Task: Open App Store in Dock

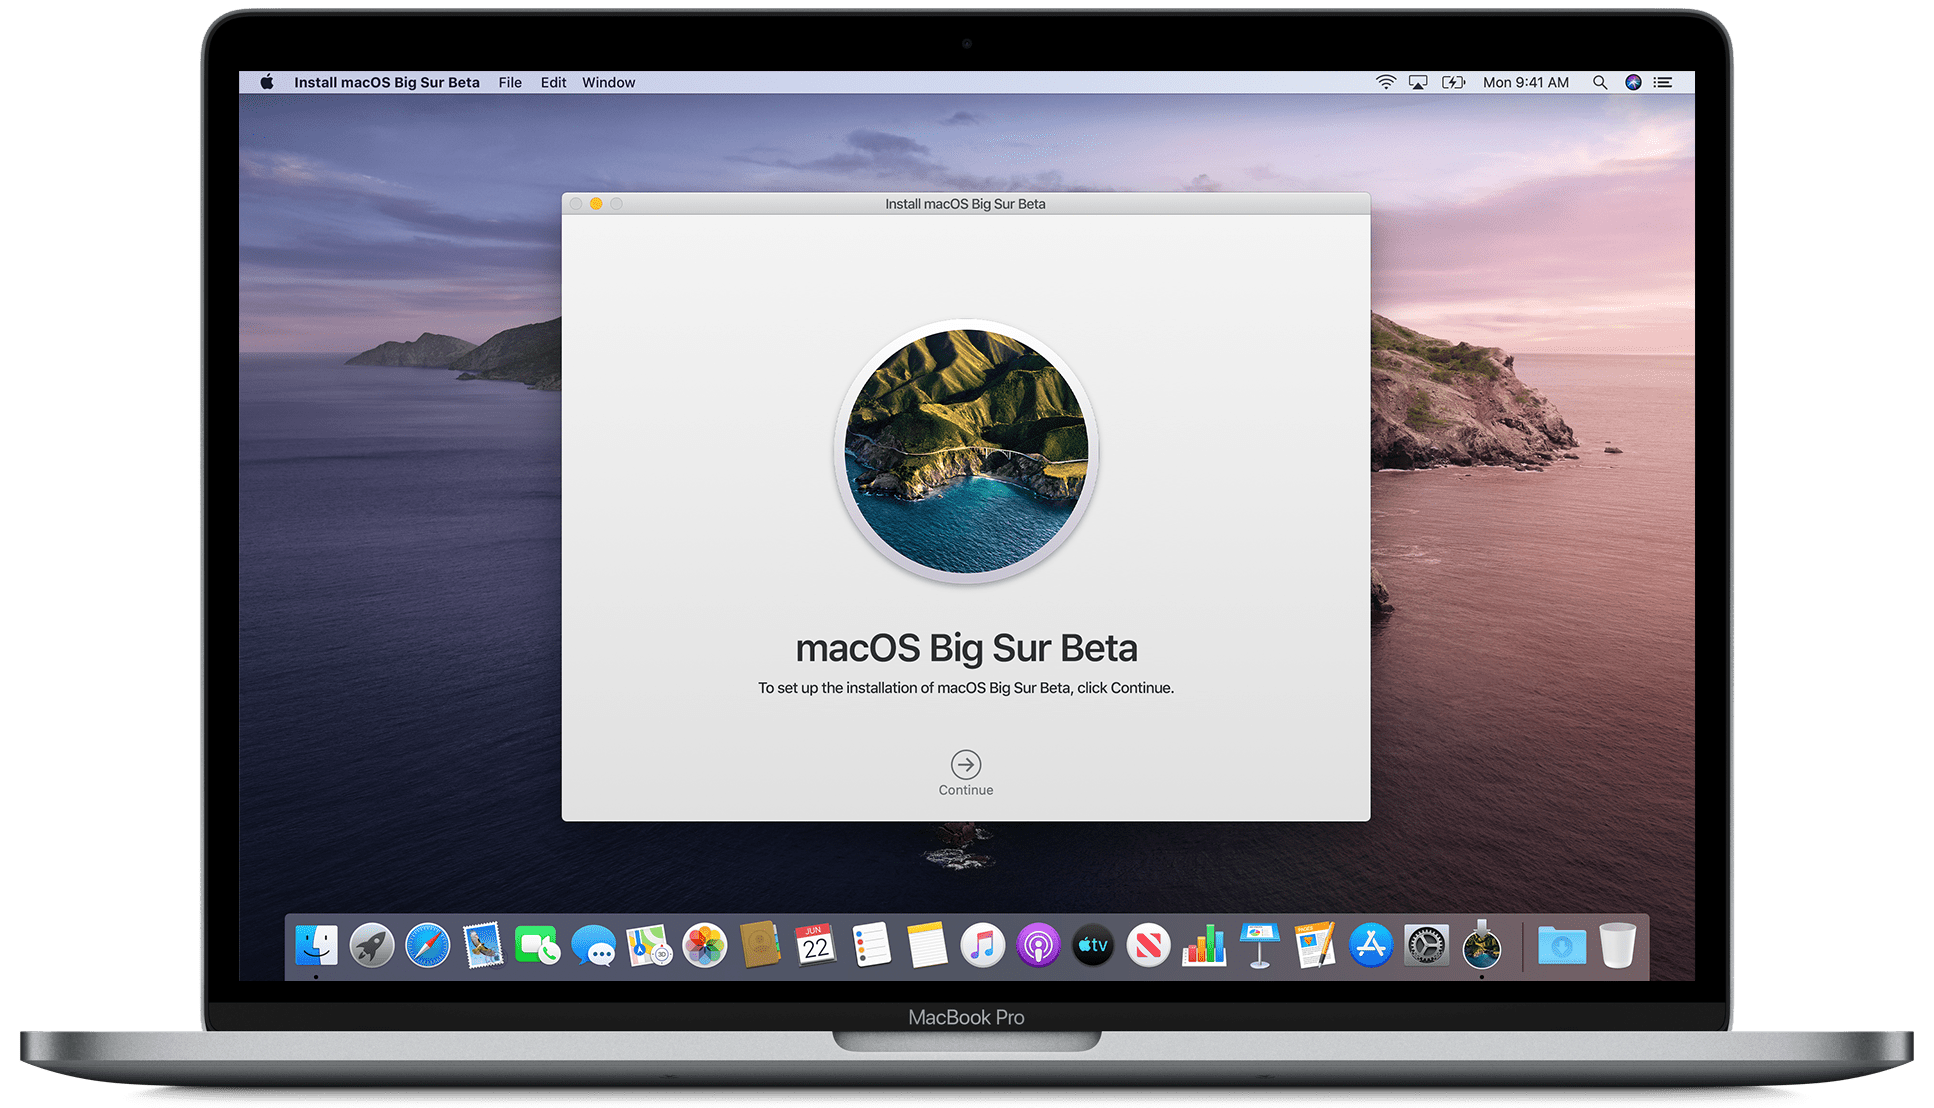Action: tap(1371, 945)
